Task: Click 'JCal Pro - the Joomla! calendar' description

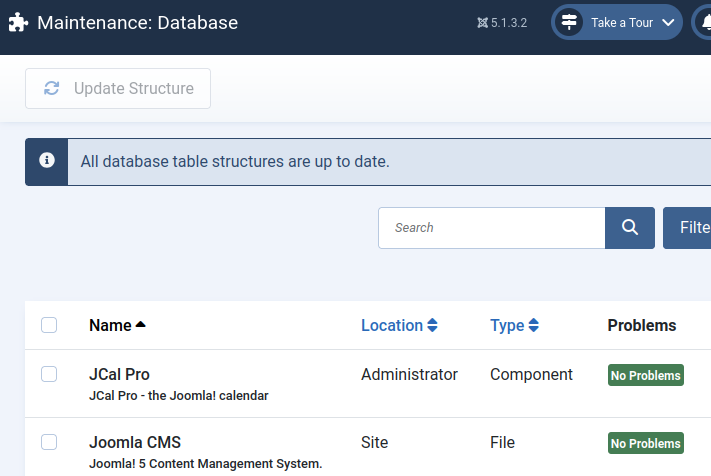Action: tap(179, 396)
